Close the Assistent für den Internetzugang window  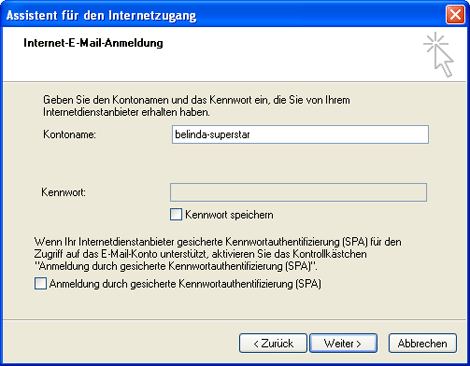point(455,15)
